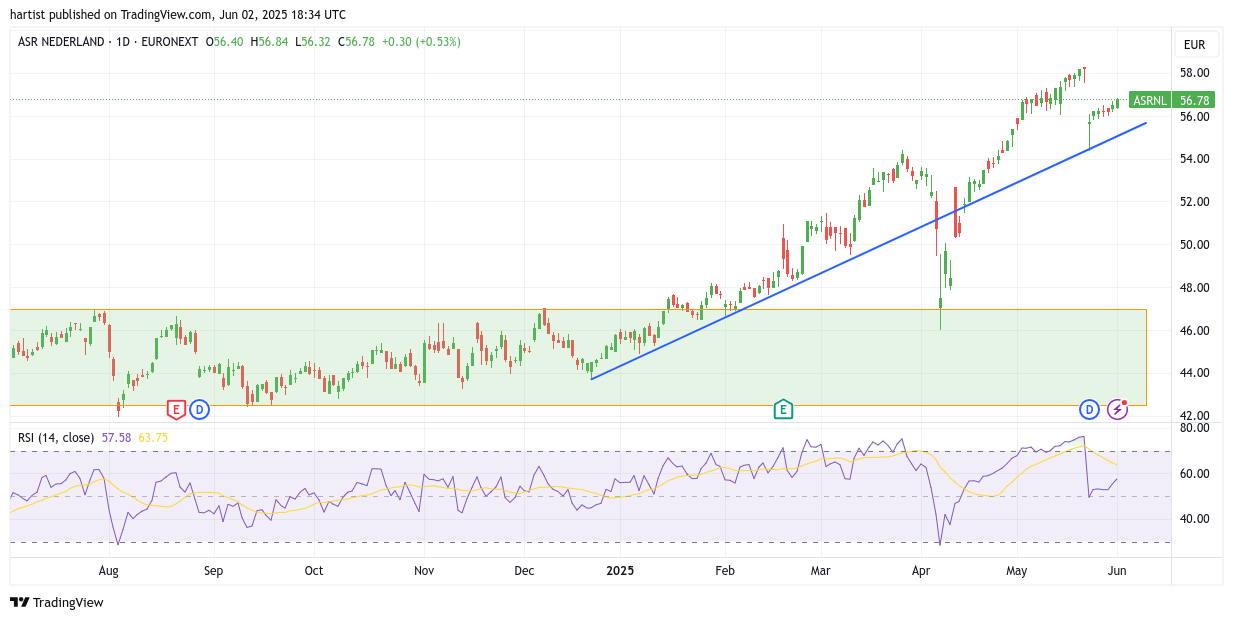Click the close price C56.78 in header

(x=356, y=42)
